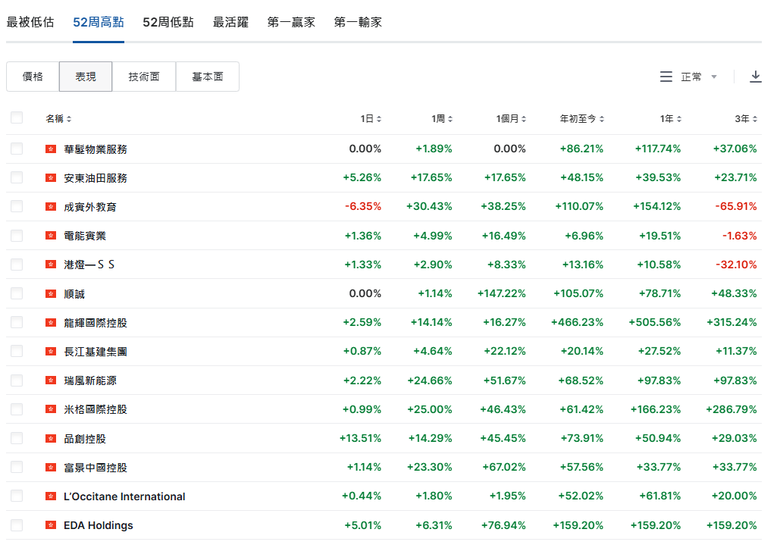Select the 基本面 view button

tap(207, 77)
